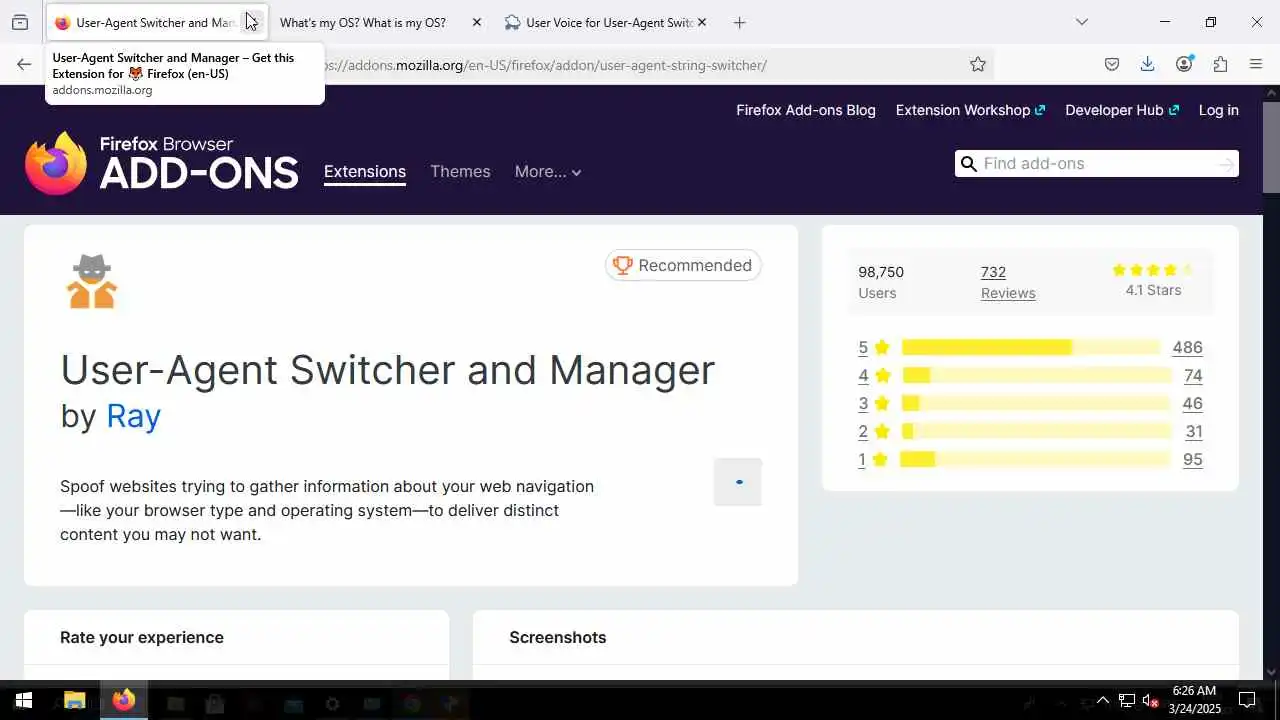The height and width of the screenshot is (720, 1280).
Task: Click the network tray icon
Action: point(1127,700)
